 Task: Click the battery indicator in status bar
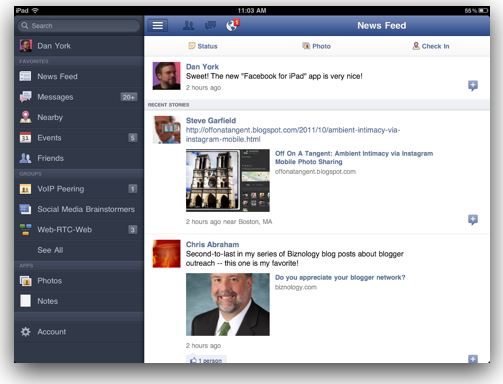483,11
